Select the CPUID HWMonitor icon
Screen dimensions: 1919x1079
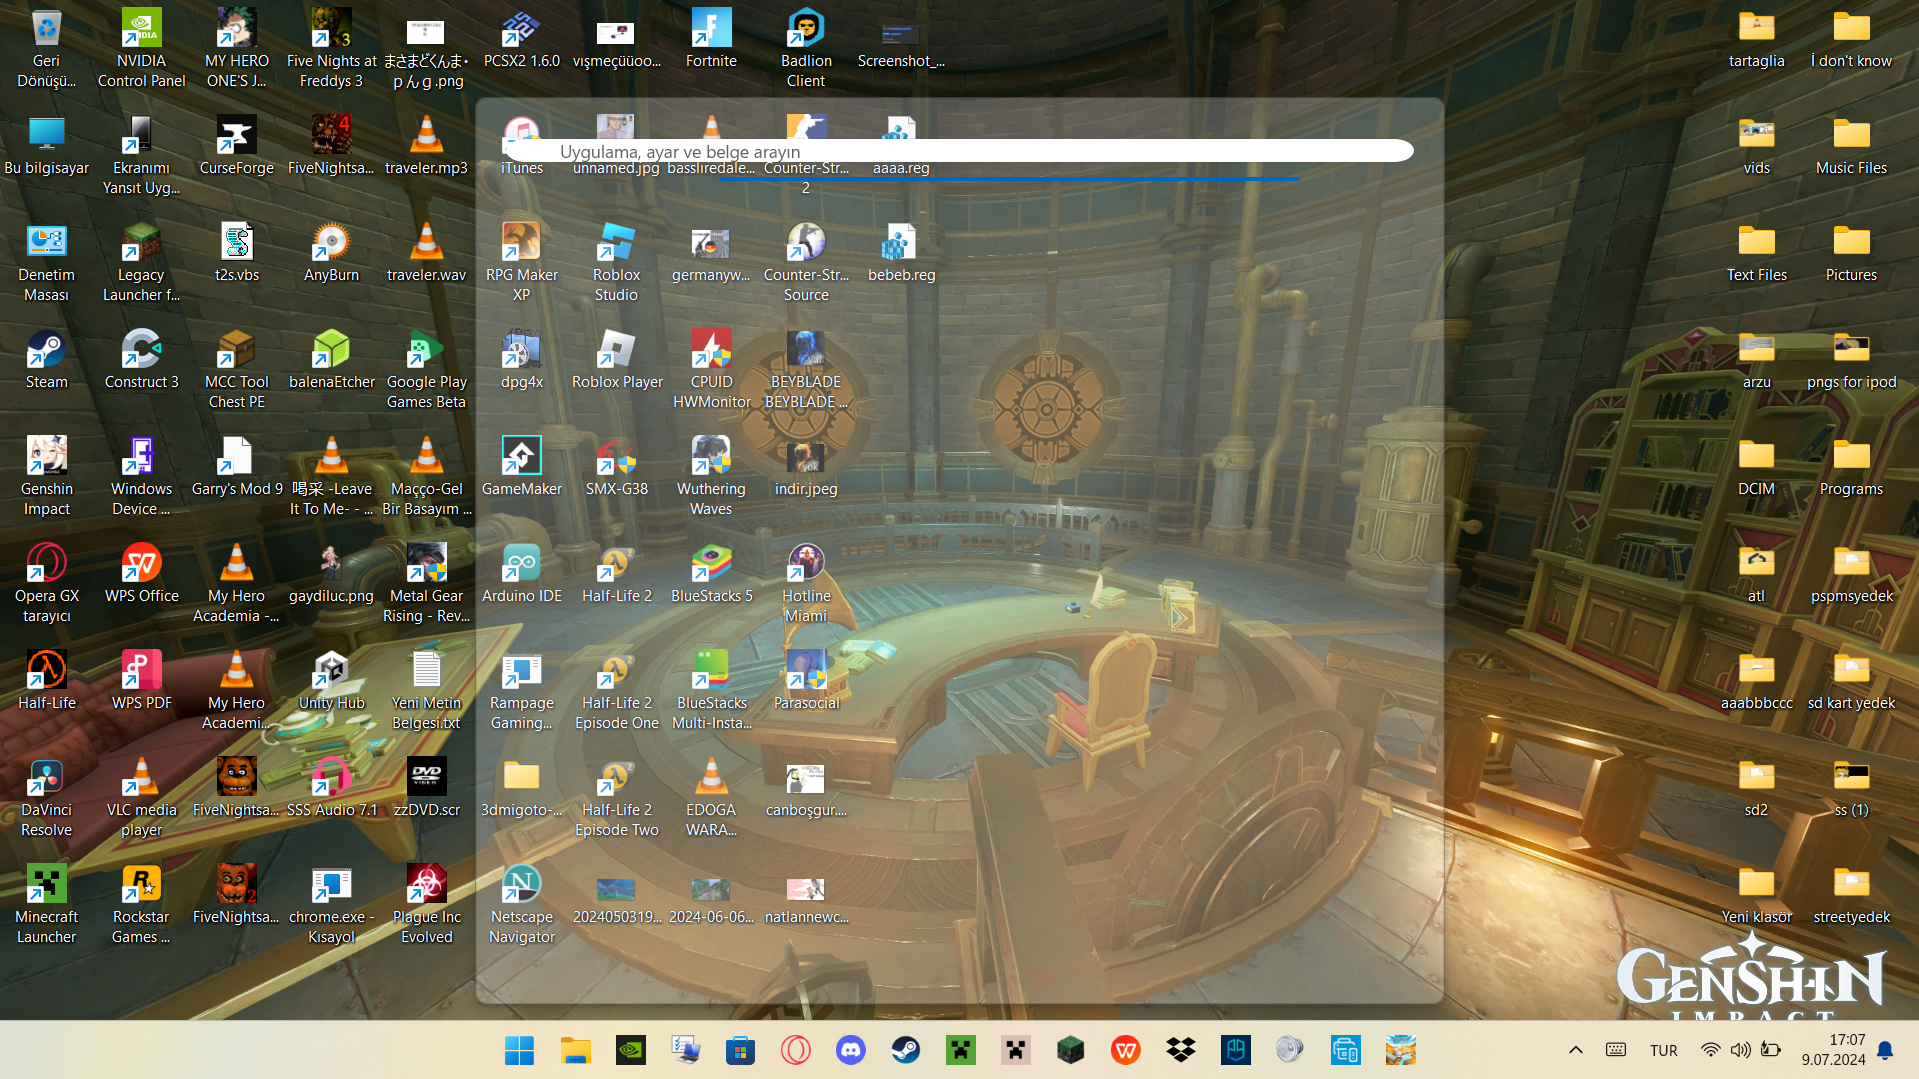(x=711, y=369)
